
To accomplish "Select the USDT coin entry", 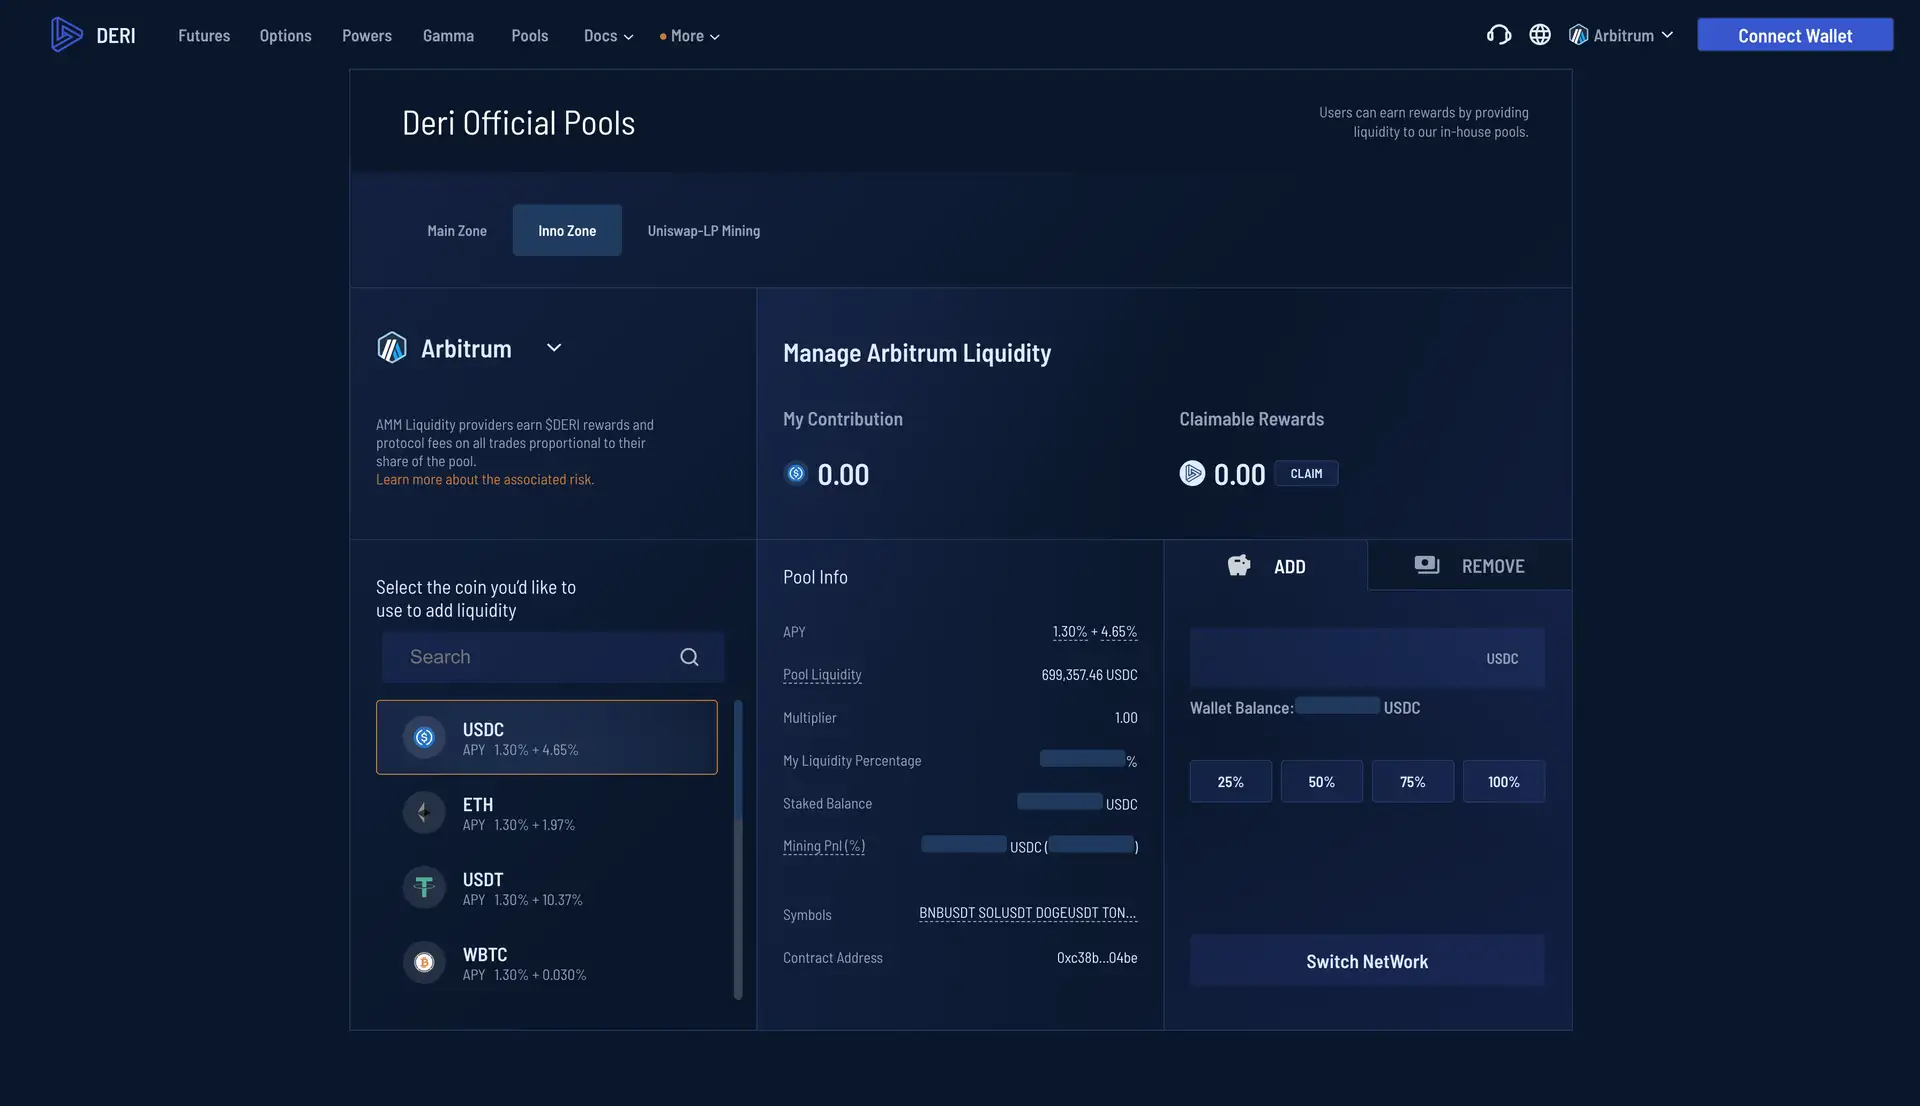I will (x=546, y=888).
